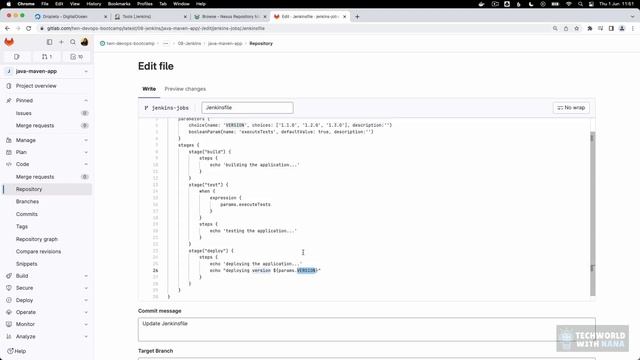Open Commits in the sidebar
640x360 pixels.
click(x=27, y=214)
